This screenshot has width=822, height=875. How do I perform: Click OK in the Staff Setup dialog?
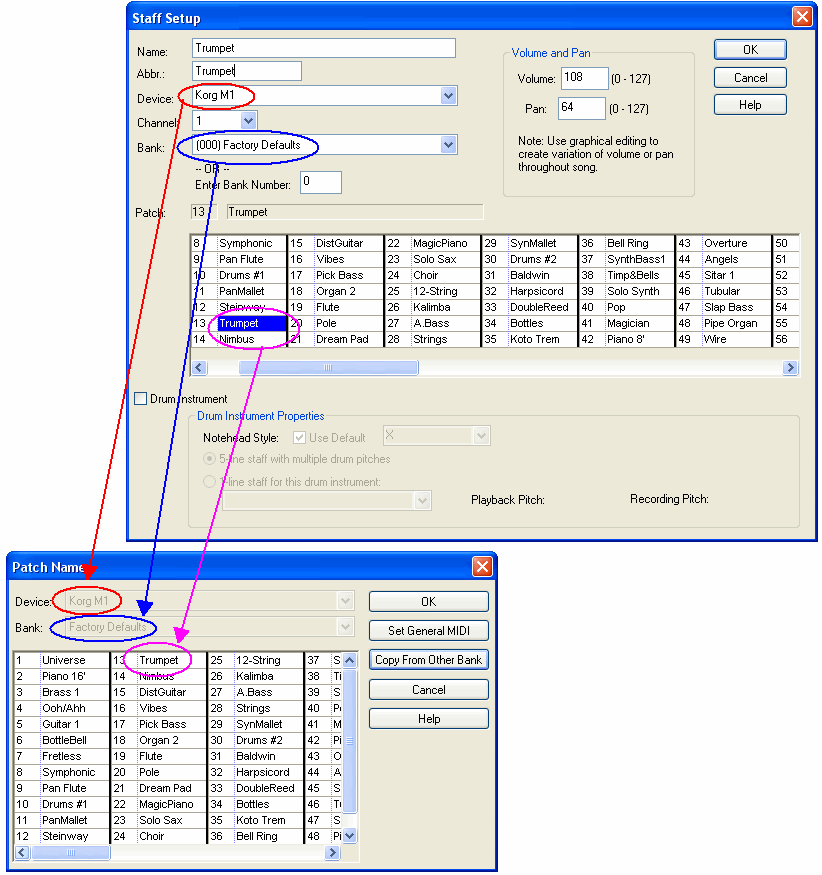749,49
